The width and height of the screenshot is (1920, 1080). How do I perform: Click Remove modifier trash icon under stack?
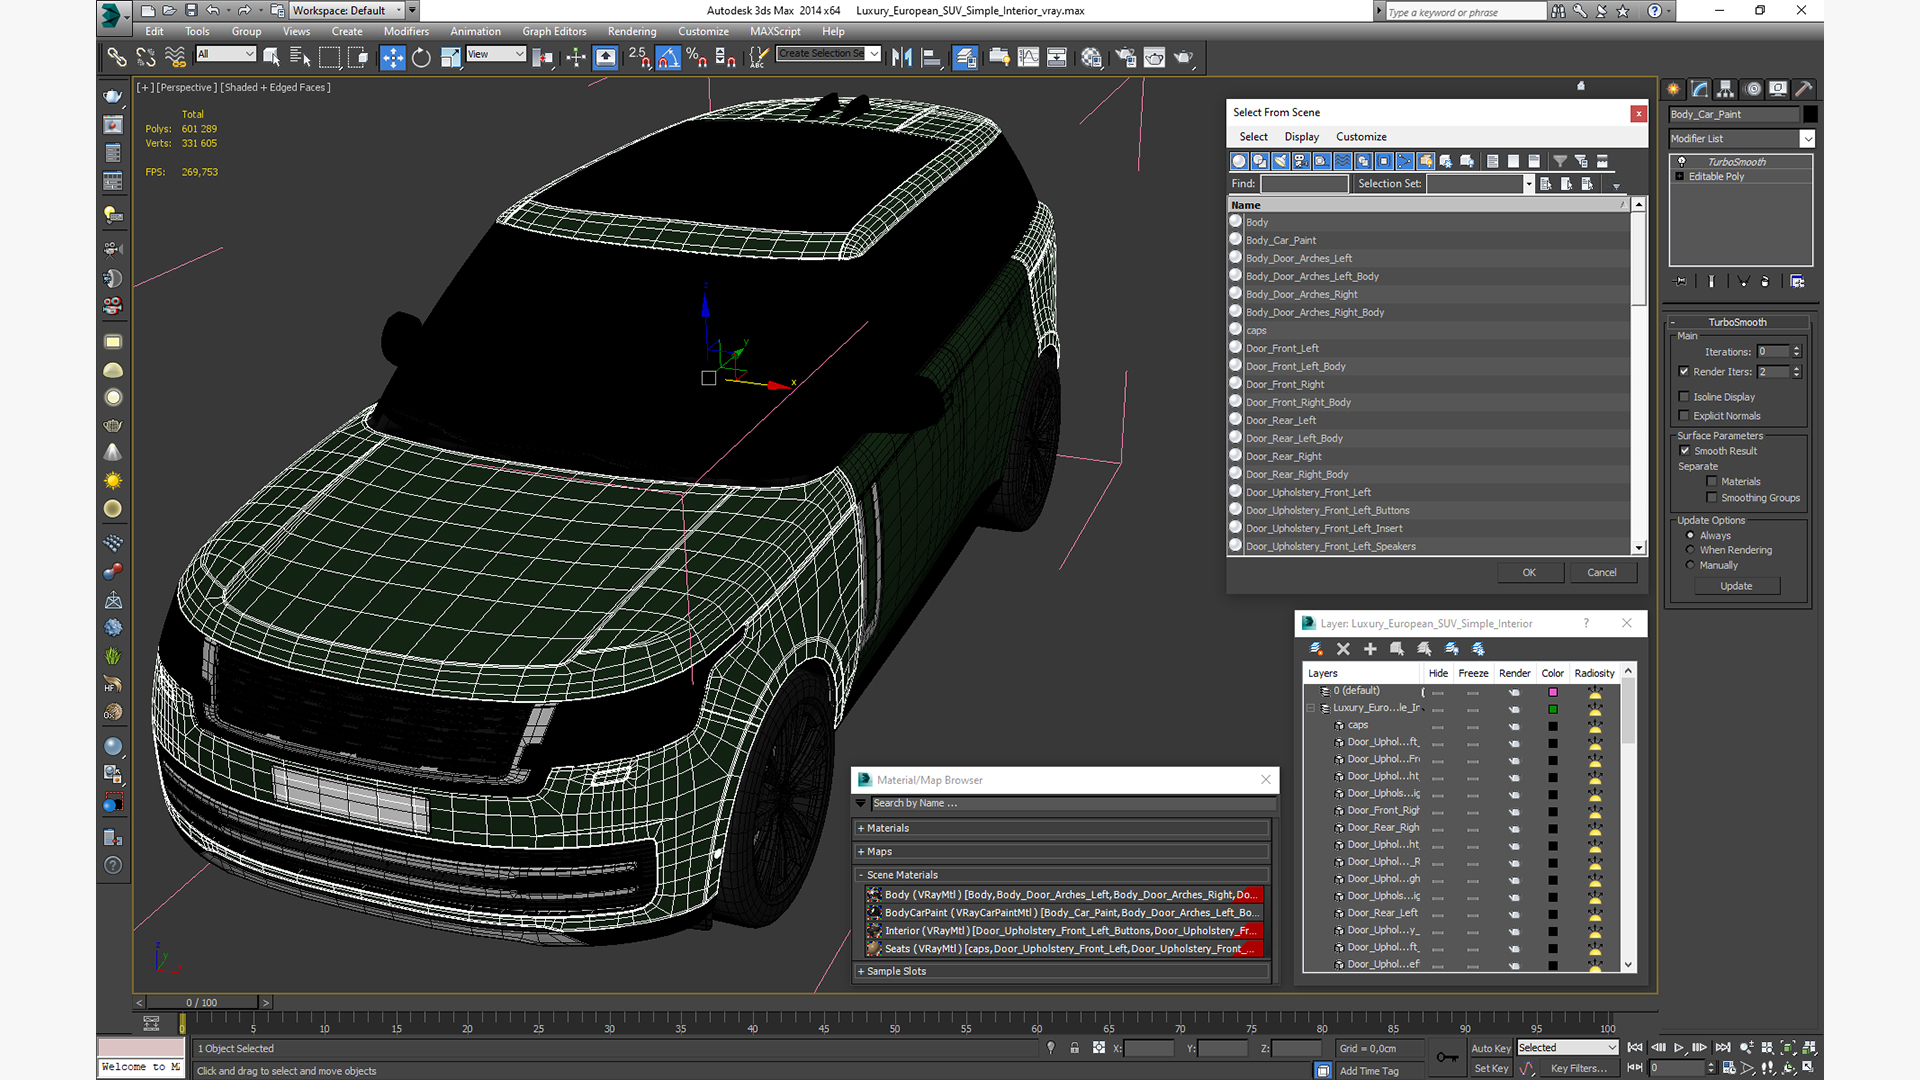pyautogui.click(x=1765, y=282)
